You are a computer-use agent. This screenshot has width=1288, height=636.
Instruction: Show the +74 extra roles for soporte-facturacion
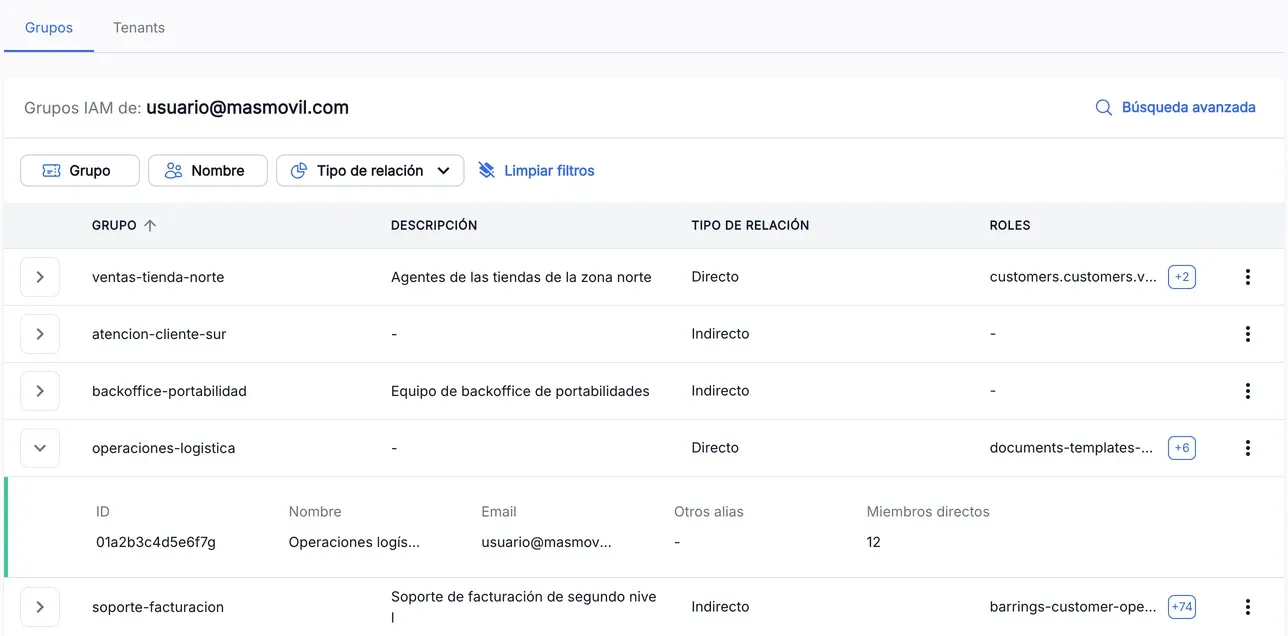1182,607
